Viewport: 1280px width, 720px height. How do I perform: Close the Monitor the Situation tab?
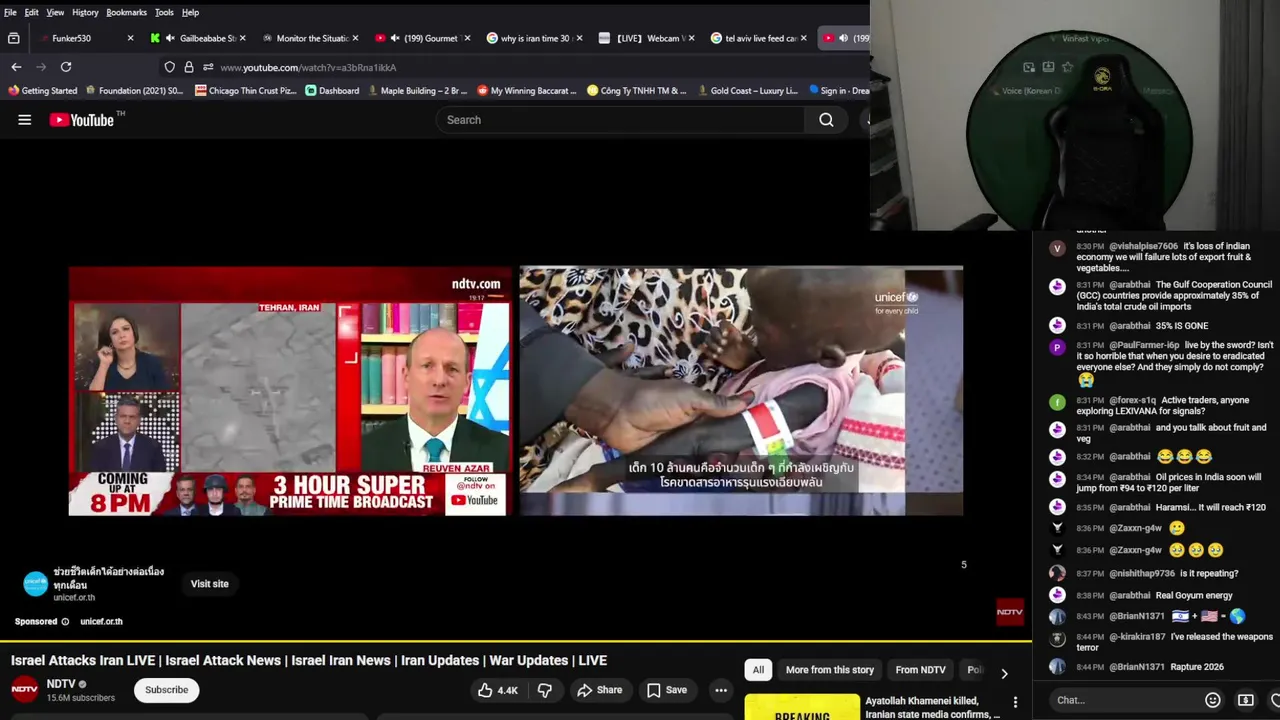point(355,38)
